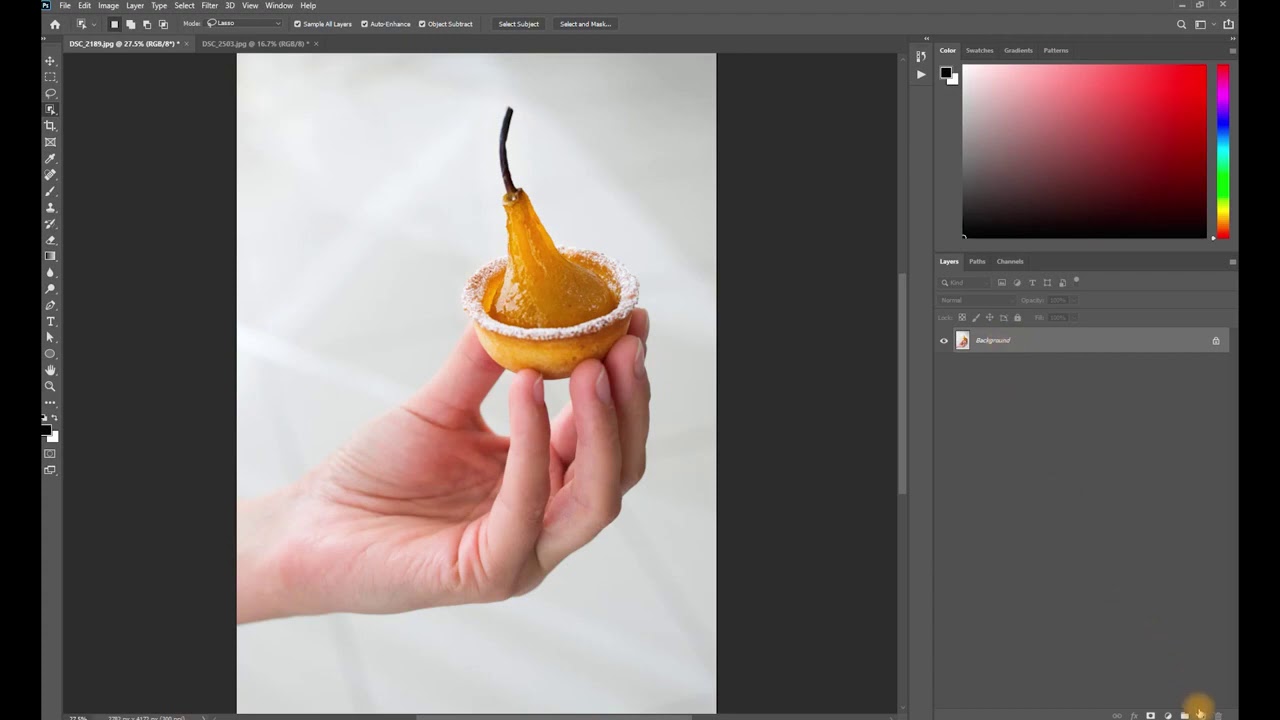
Task: Activate the Eraser tool
Action: click(x=50, y=240)
